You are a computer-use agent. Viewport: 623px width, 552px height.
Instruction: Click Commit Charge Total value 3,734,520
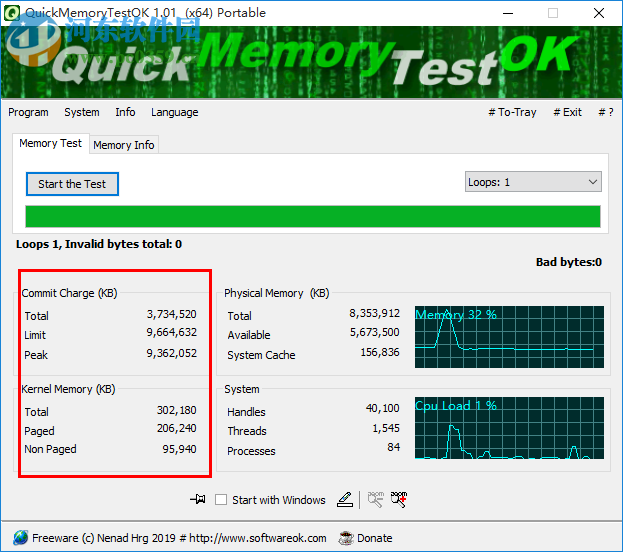(x=172, y=314)
